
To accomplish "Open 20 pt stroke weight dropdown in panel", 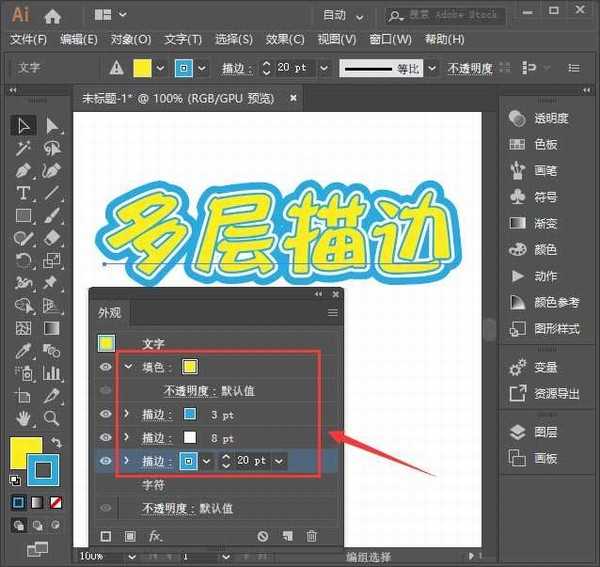I will (279, 461).
